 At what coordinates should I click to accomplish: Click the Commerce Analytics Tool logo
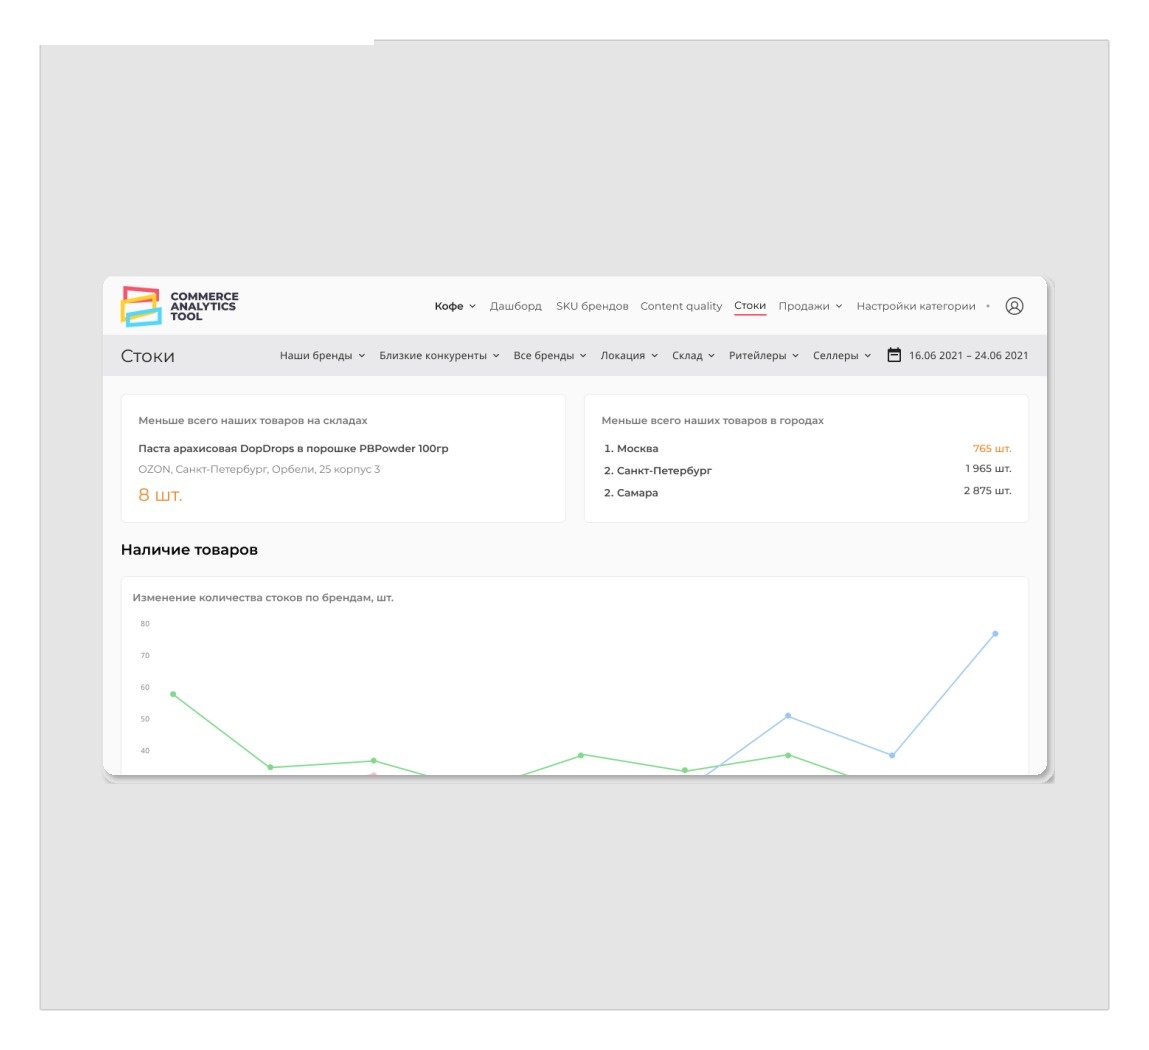point(180,306)
